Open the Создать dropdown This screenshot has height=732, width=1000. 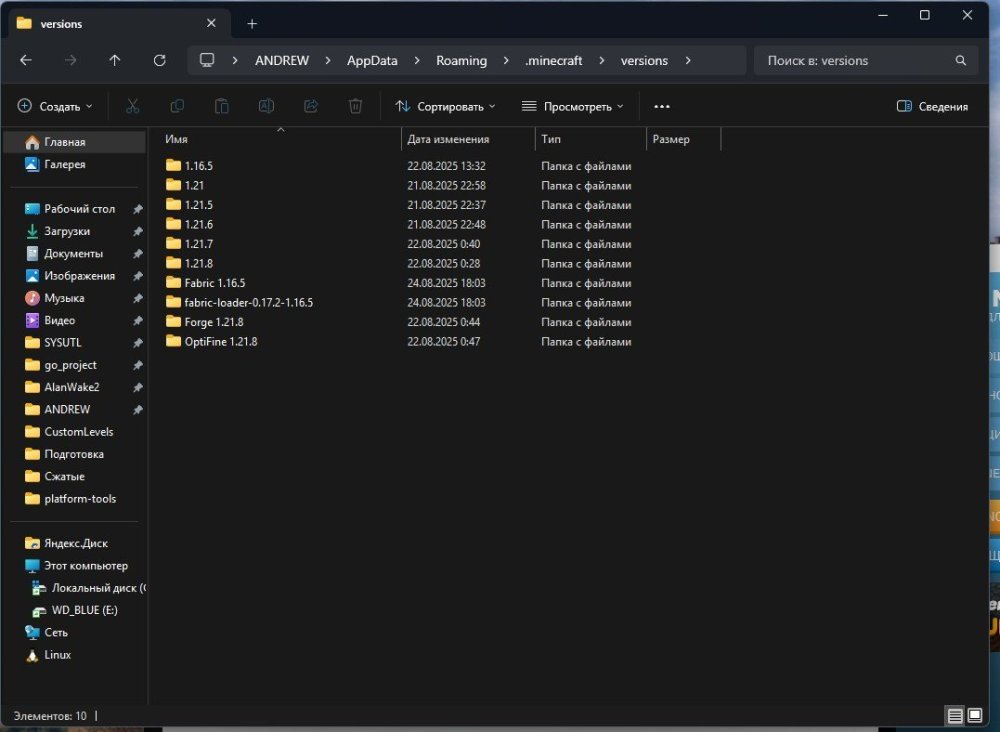click(55, 106)
